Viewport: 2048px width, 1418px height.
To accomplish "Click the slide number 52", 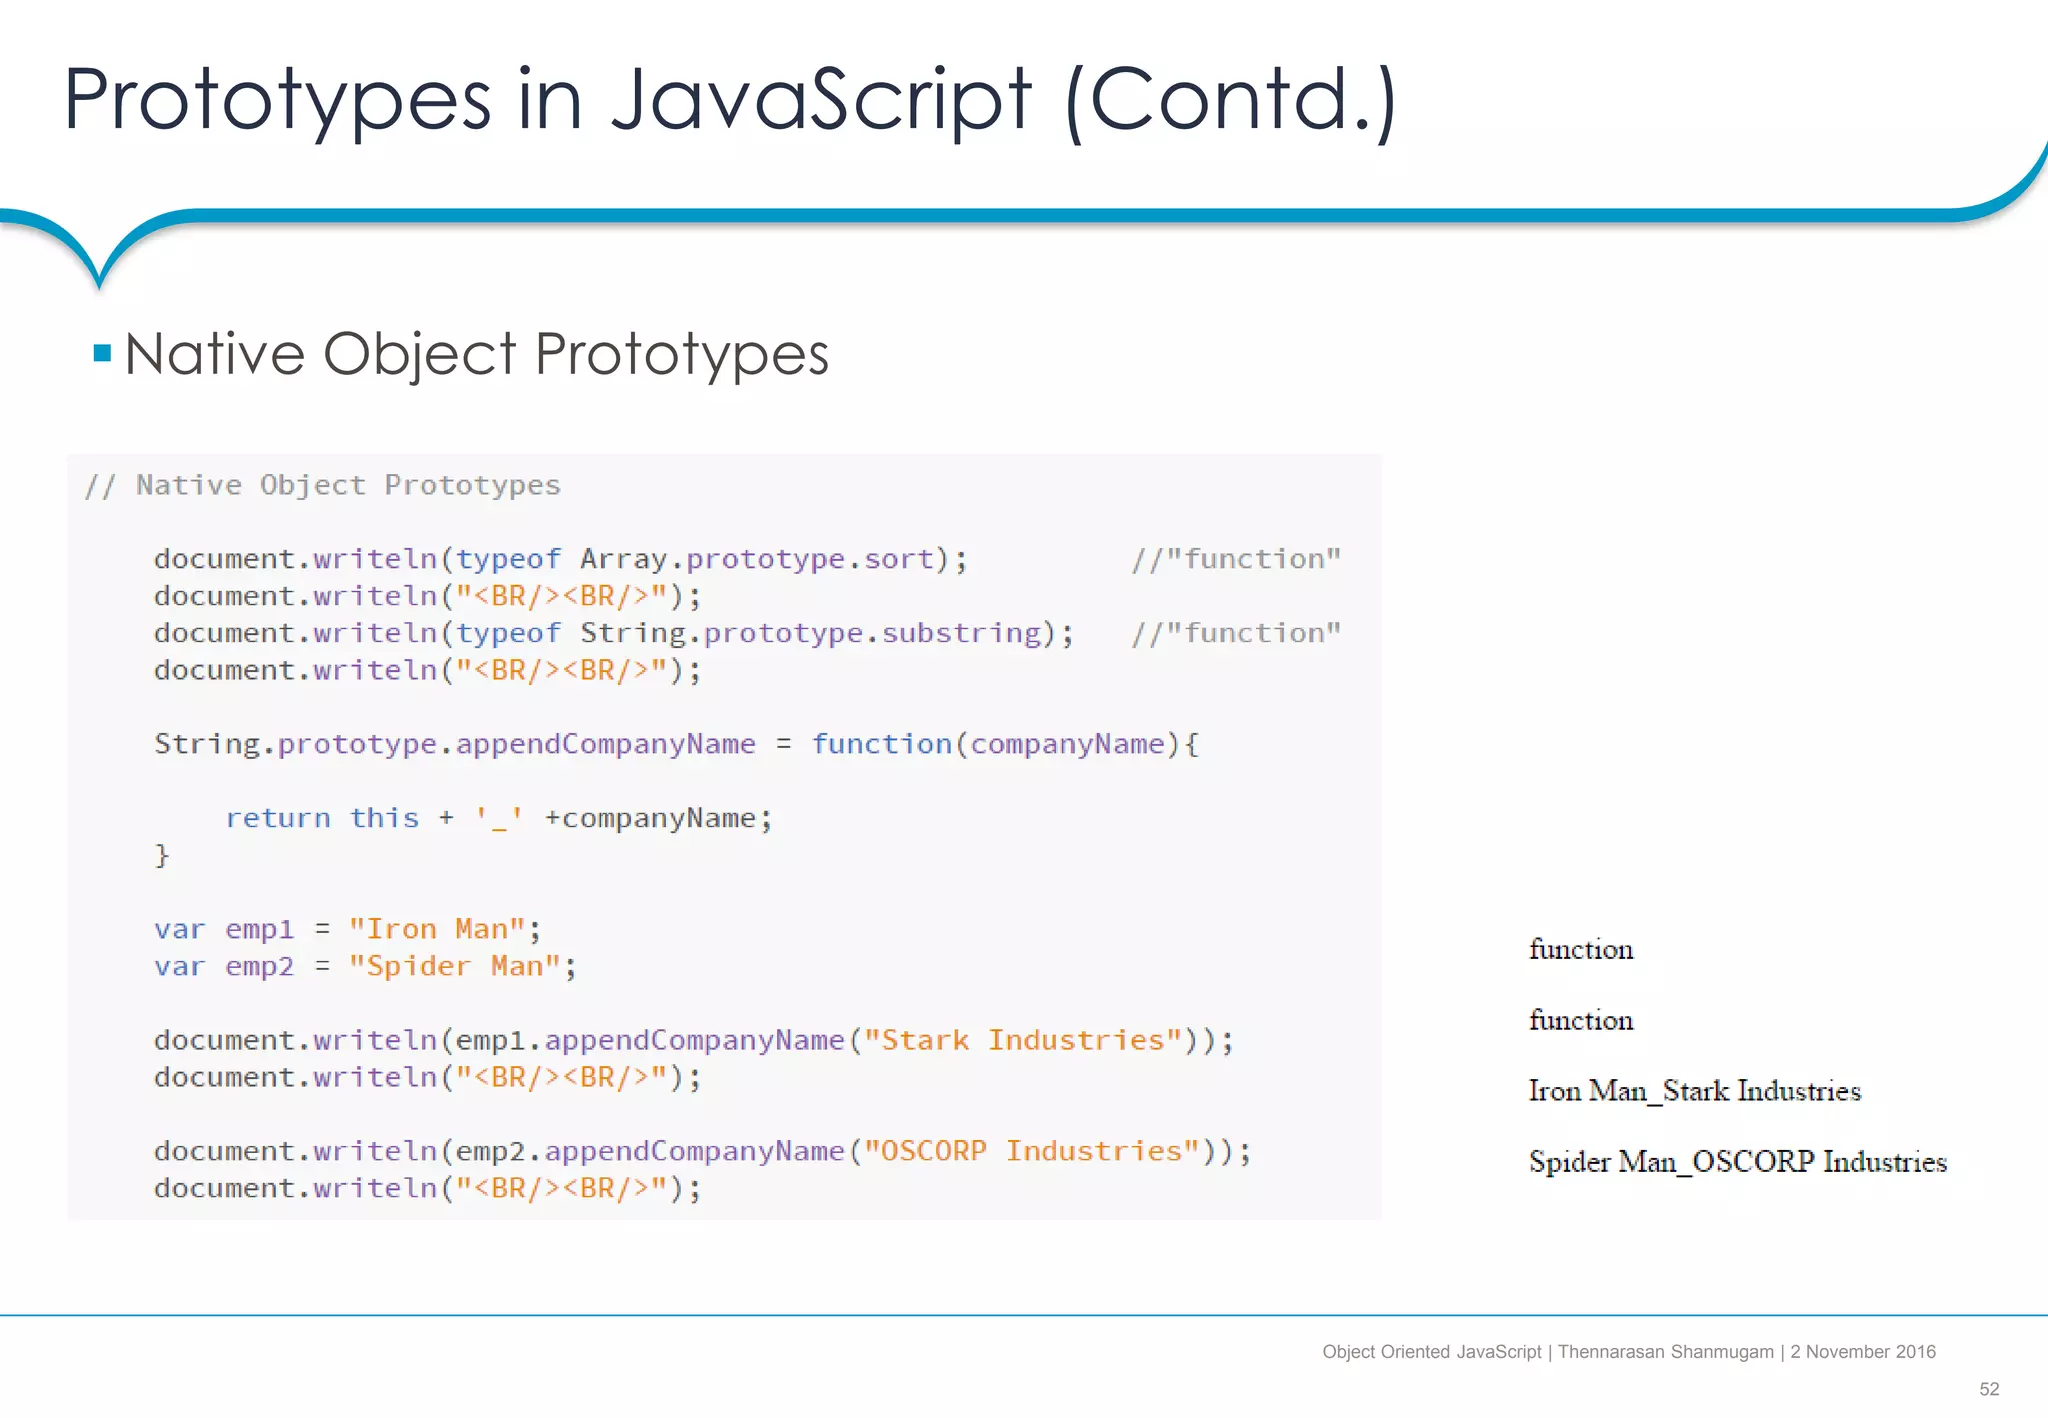I will 1989,1389.
